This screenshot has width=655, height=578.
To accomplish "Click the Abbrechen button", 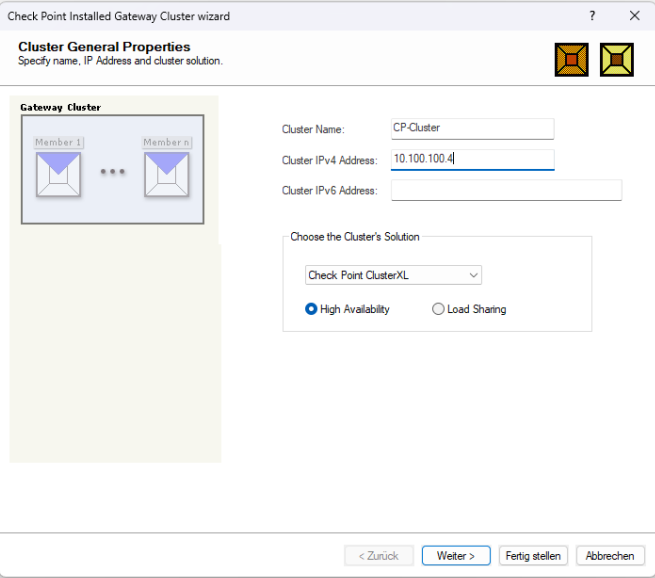I will 610,556.
